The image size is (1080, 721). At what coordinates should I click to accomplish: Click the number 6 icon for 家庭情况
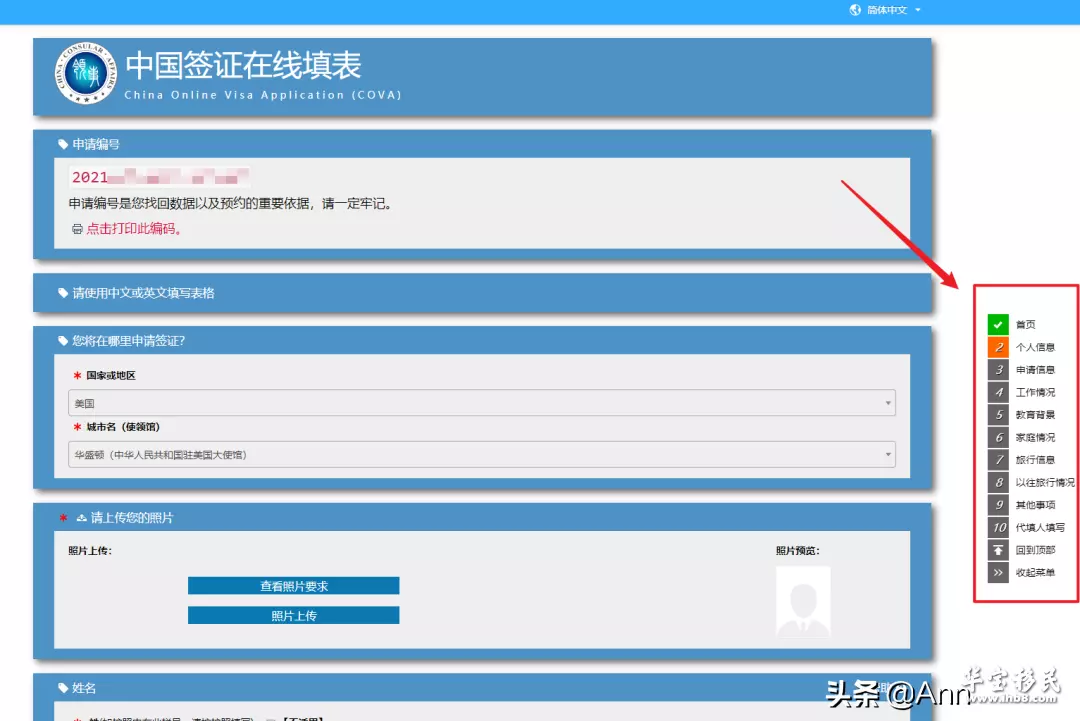click(997, 437)
